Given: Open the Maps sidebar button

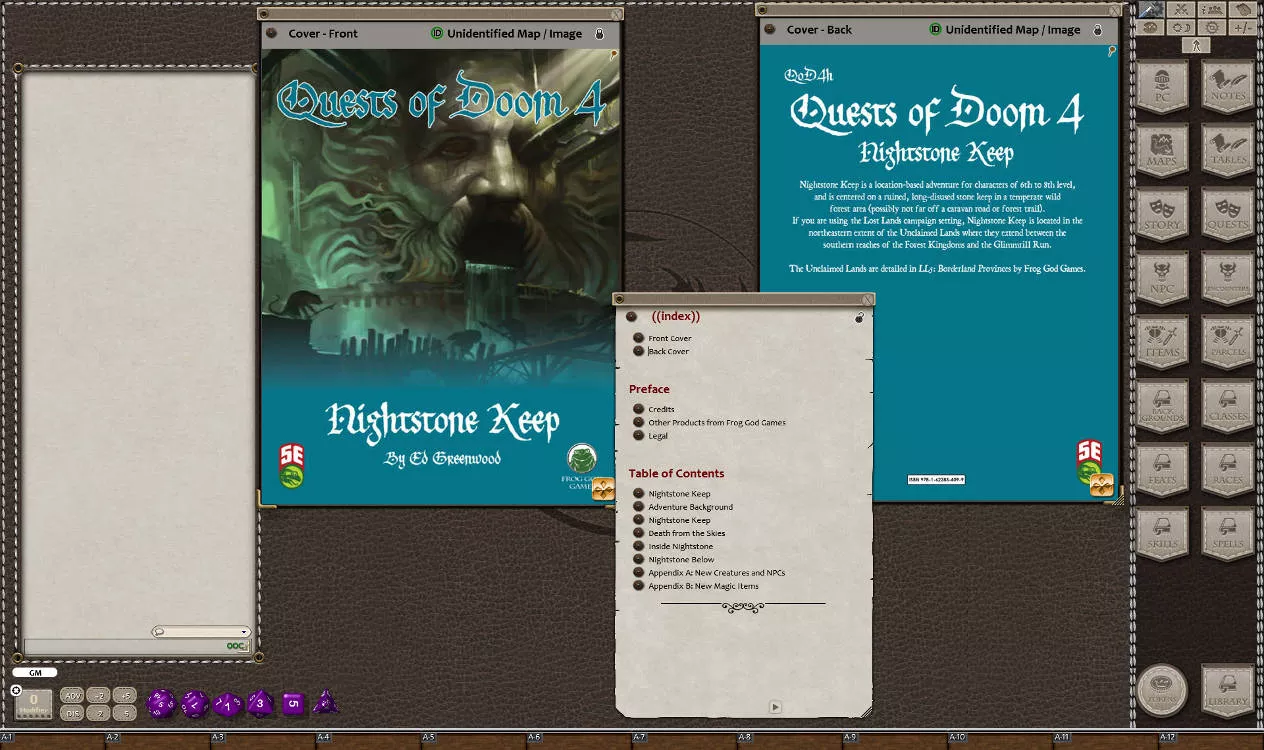Looking at the screenshot, I should click(1162, 150).
